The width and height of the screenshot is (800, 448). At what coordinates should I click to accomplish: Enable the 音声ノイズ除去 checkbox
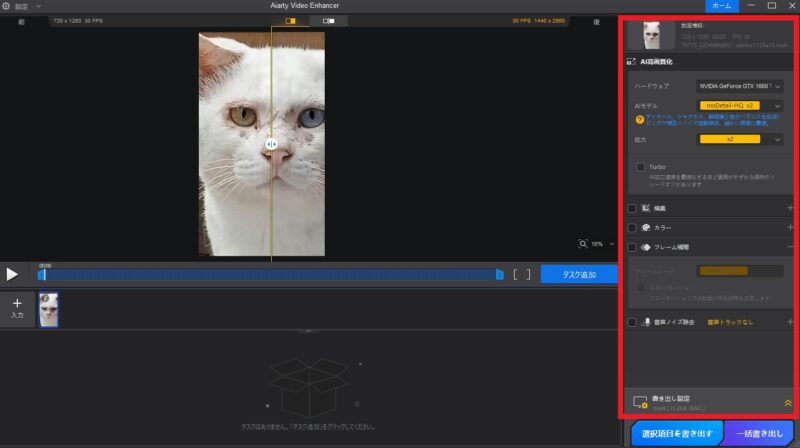point(632,322)
